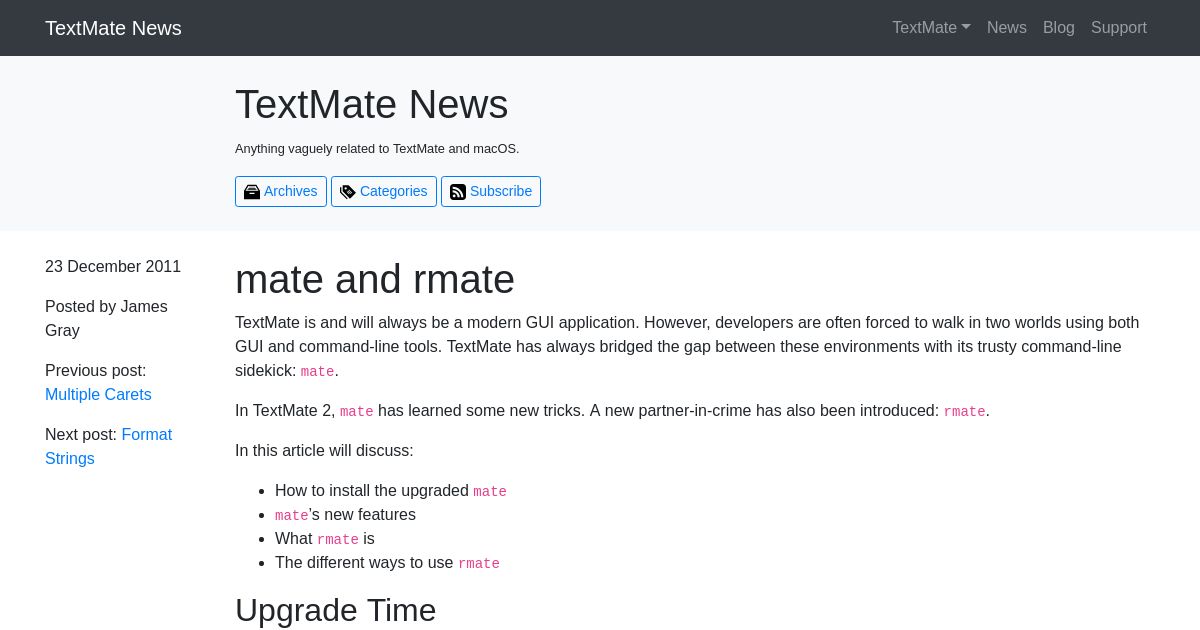Click 'Posted by James Gray' text
Viewport: 1200px width, 630px height.
coord(106,318)
